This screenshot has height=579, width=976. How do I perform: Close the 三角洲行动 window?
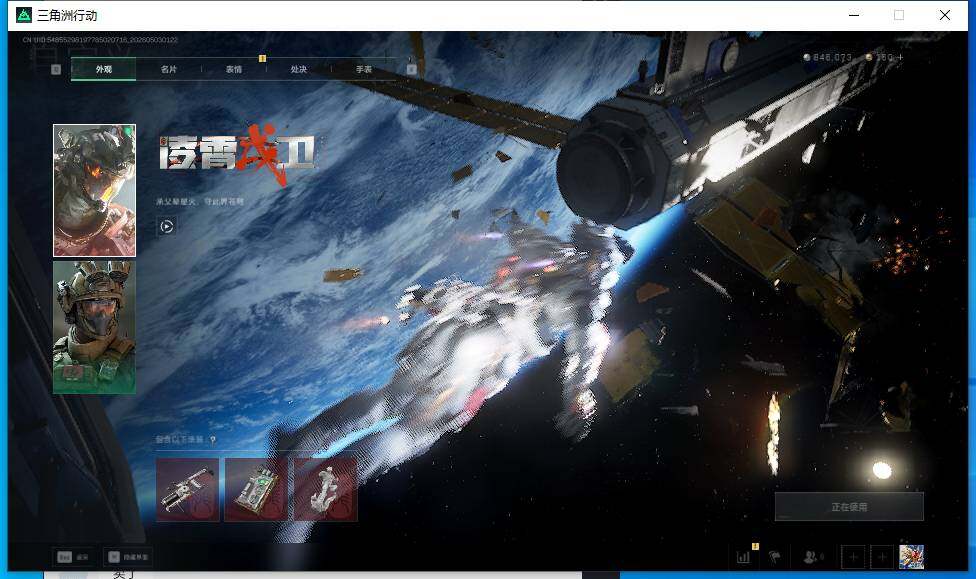click(x=945, y=16)
